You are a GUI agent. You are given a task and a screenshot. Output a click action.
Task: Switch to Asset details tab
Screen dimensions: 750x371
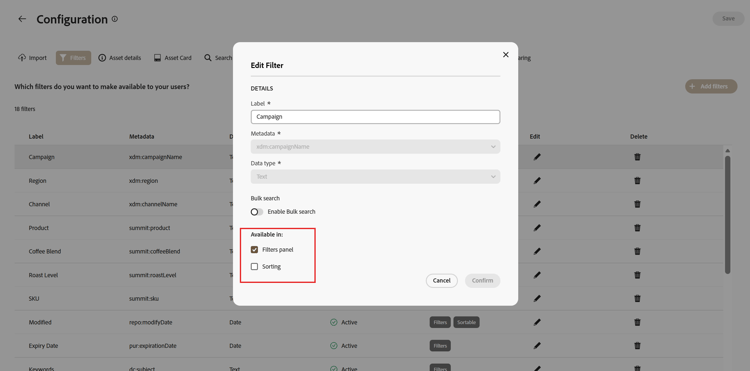(120, 58)
